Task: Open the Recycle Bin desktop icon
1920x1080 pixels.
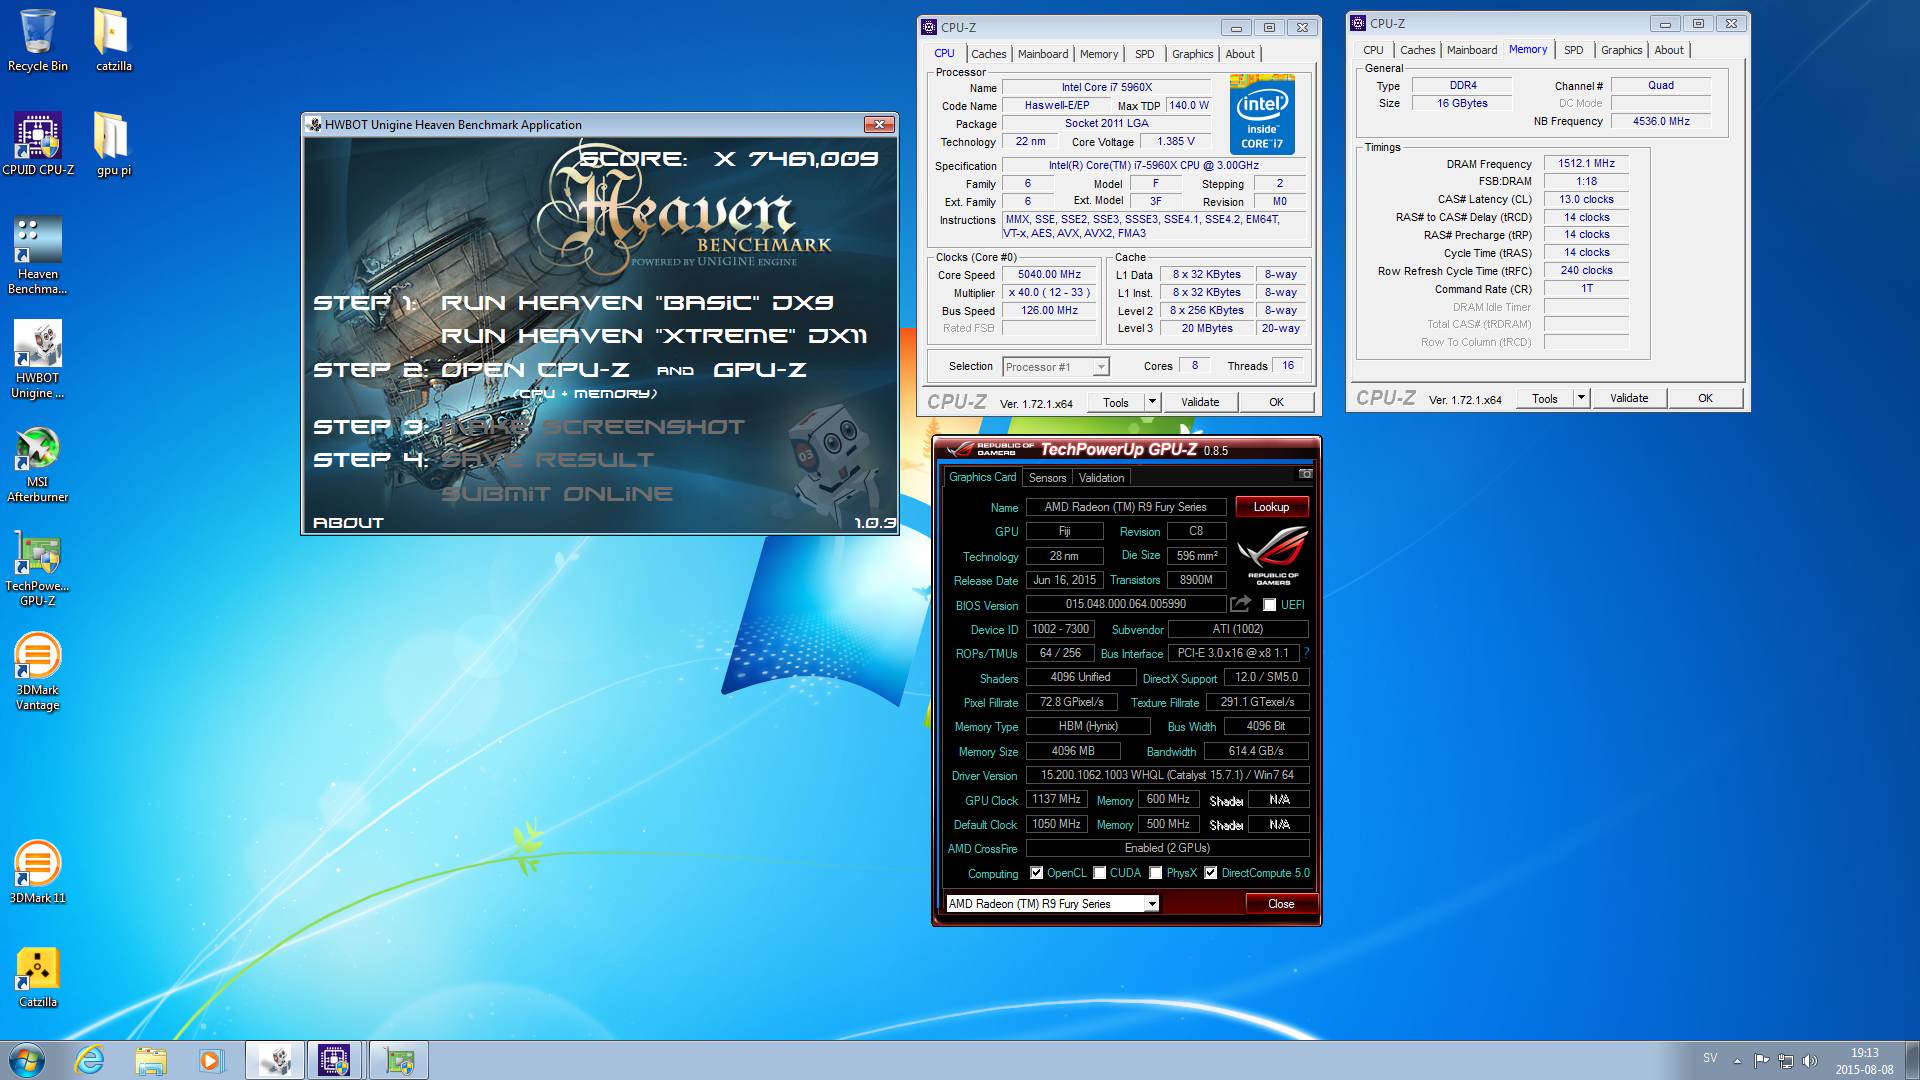Action: coord(38,40)
